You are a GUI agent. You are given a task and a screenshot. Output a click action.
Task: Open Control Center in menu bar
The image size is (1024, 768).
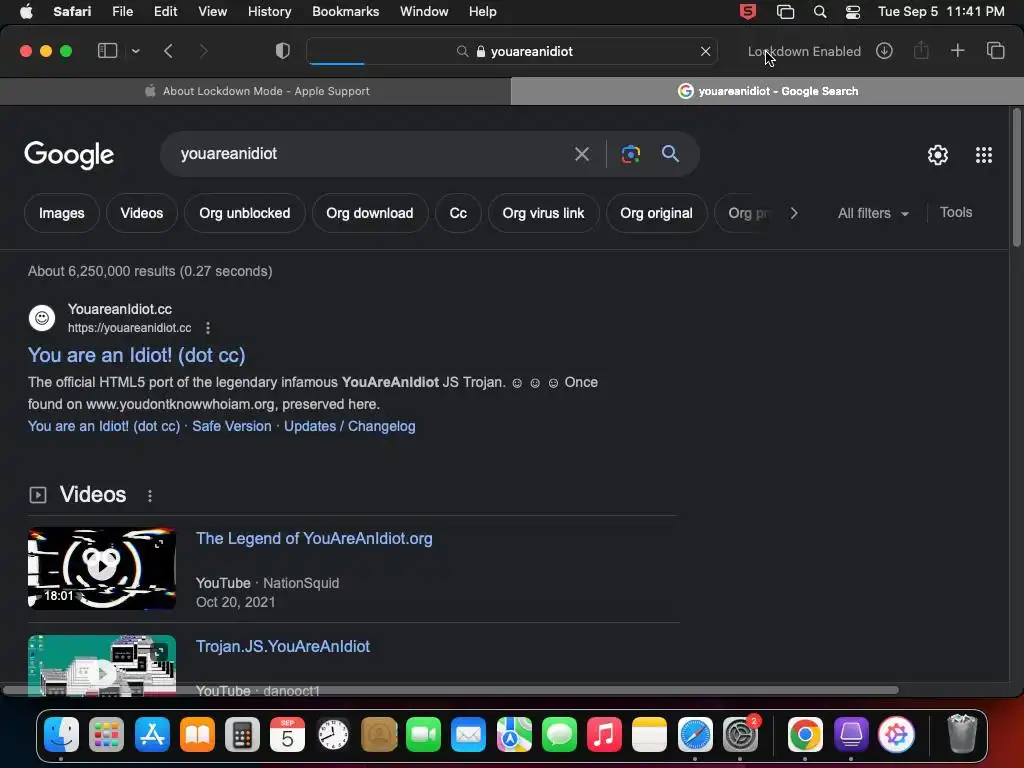click(853, 12)
